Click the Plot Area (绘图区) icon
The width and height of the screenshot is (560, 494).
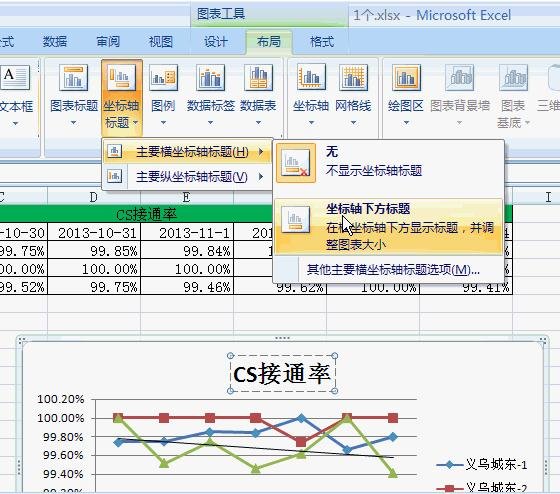[x=406, y=77]
